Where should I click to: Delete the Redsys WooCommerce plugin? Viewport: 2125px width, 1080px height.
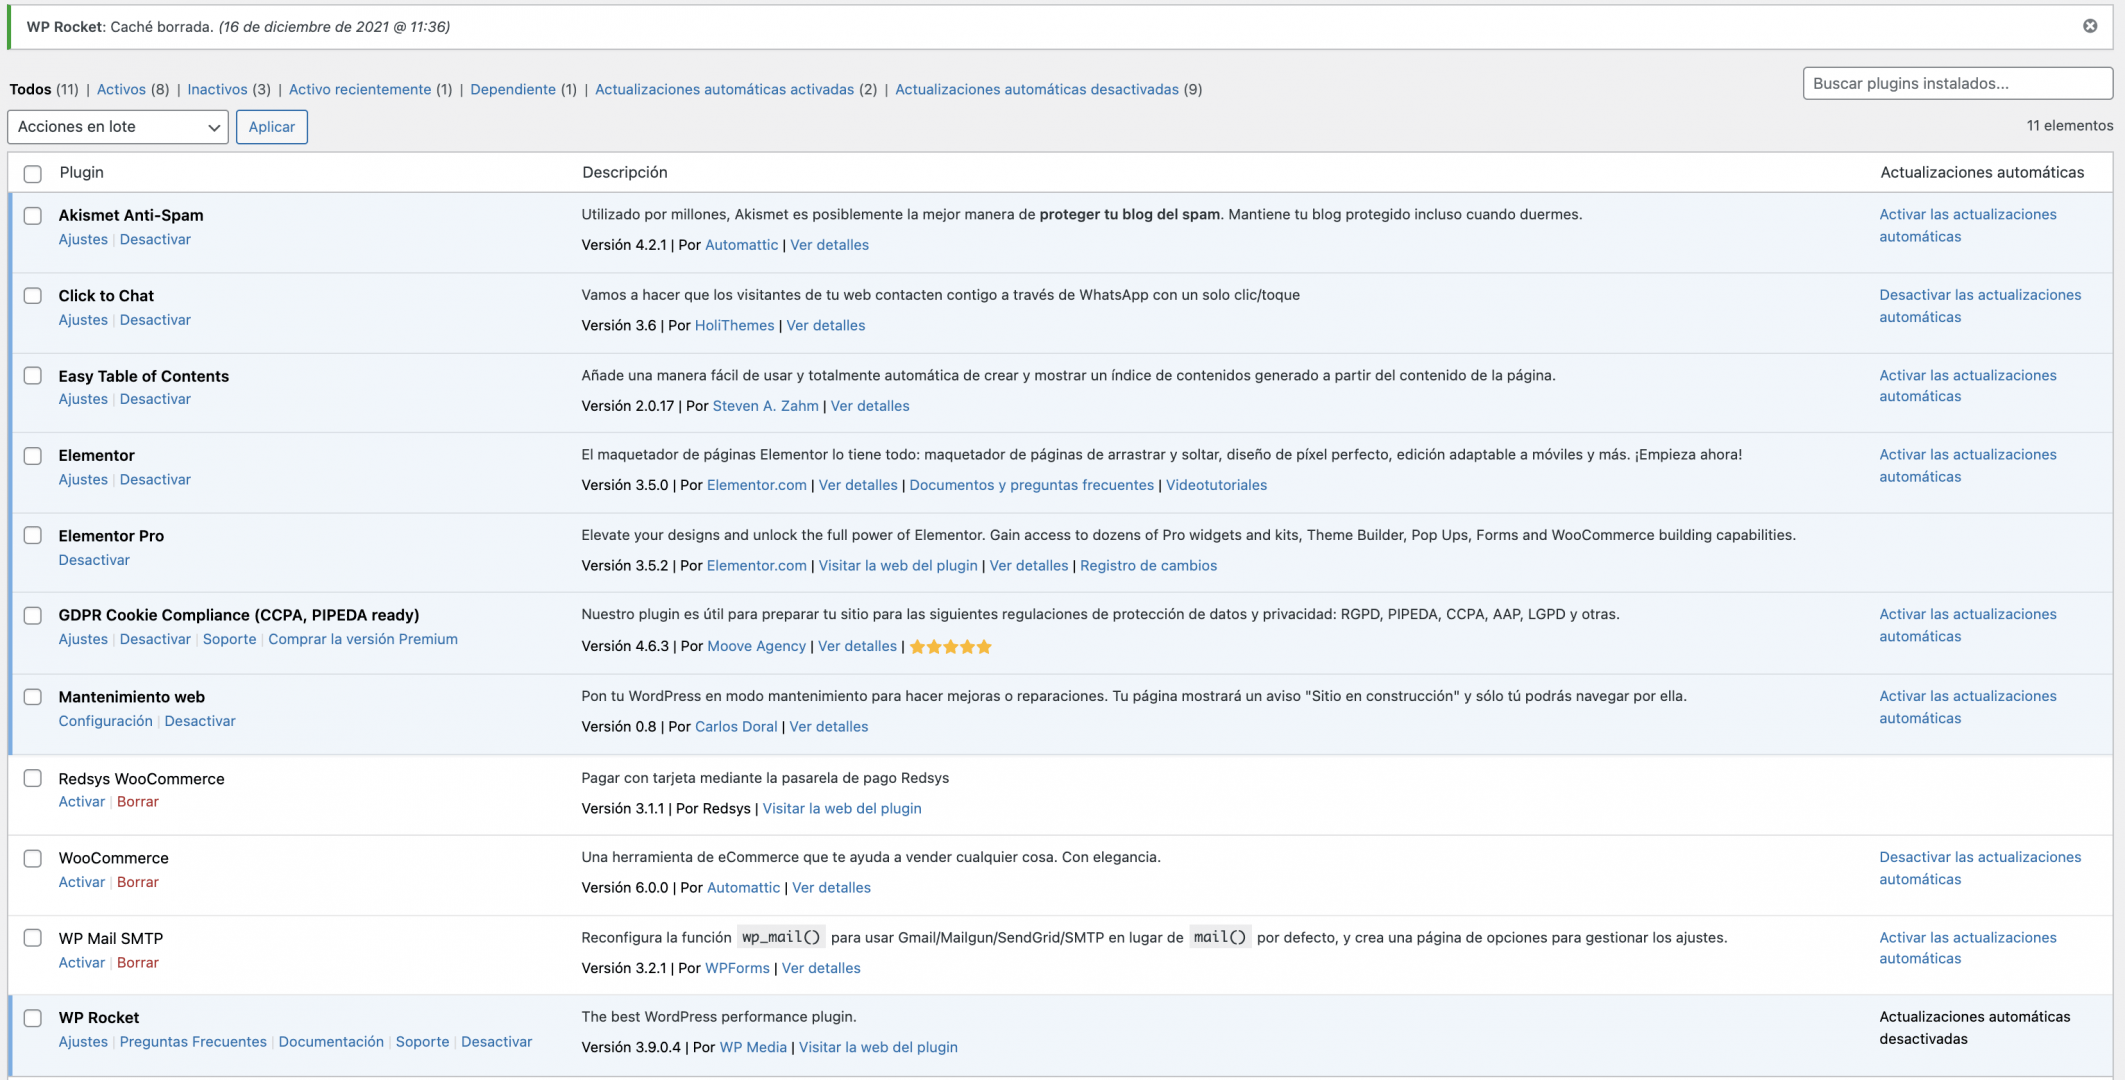tap(138, 802)
